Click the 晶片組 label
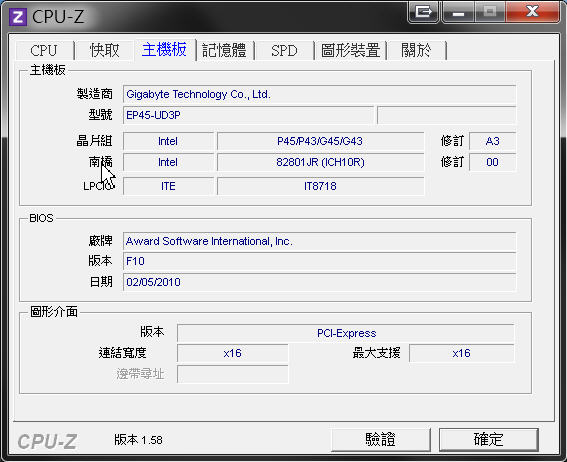This screenshot has height=462, width=567. pyautogui.click(x=94, y=141)
